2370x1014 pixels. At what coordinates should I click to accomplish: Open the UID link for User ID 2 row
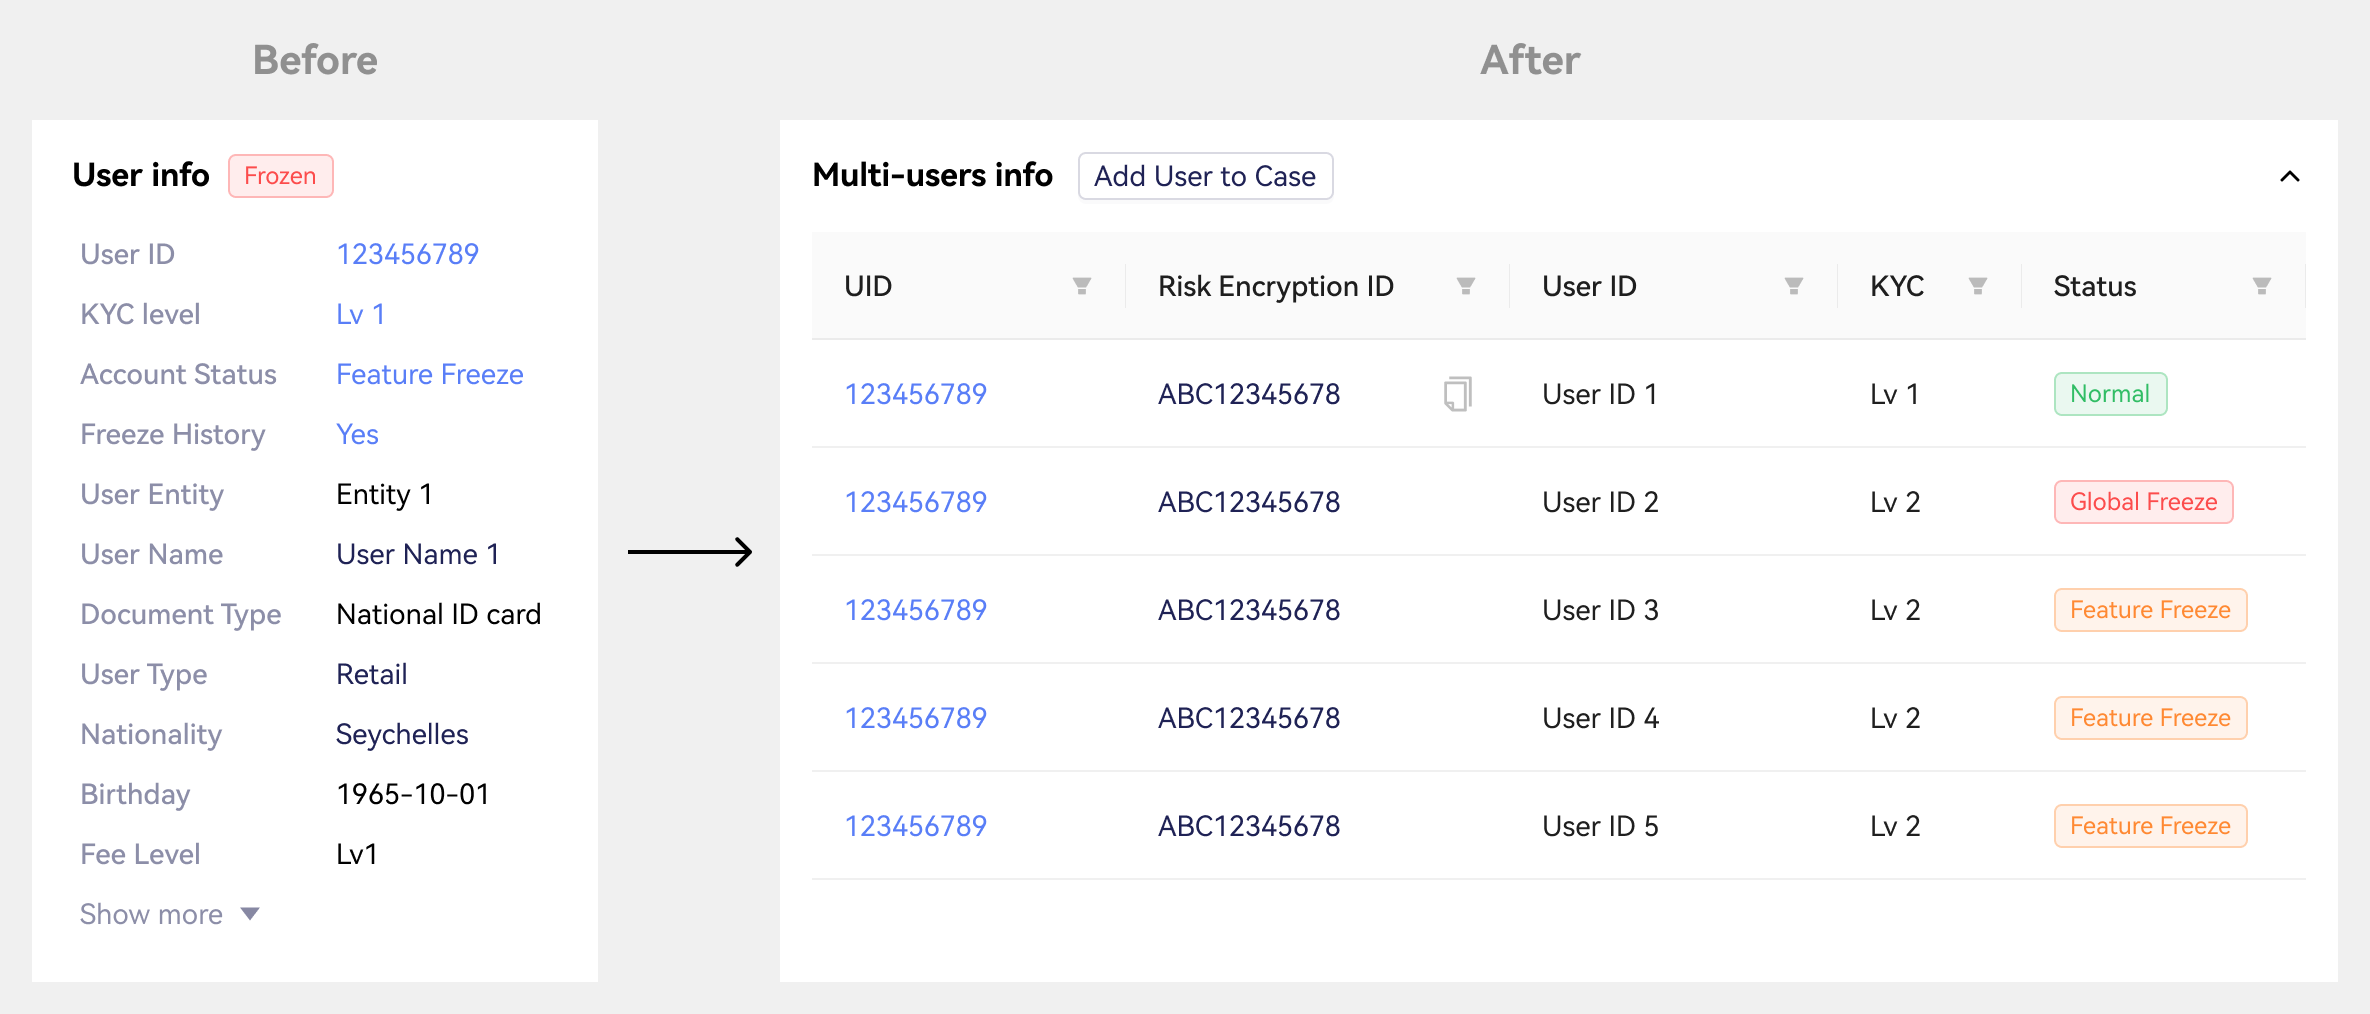[915, 502]
